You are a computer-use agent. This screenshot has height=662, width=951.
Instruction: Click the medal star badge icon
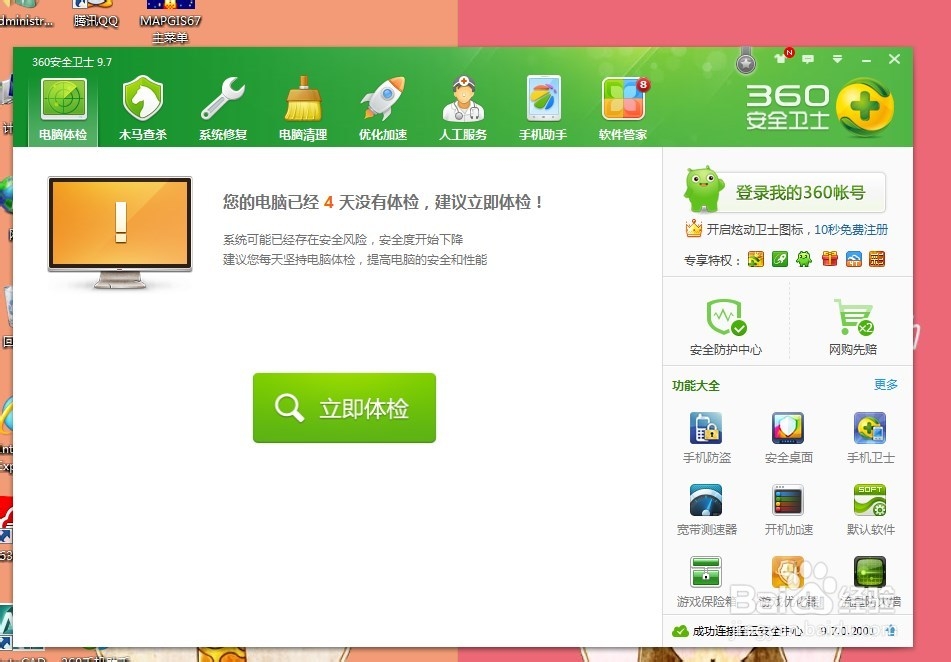pyautogui.click(x=746, y=61)
